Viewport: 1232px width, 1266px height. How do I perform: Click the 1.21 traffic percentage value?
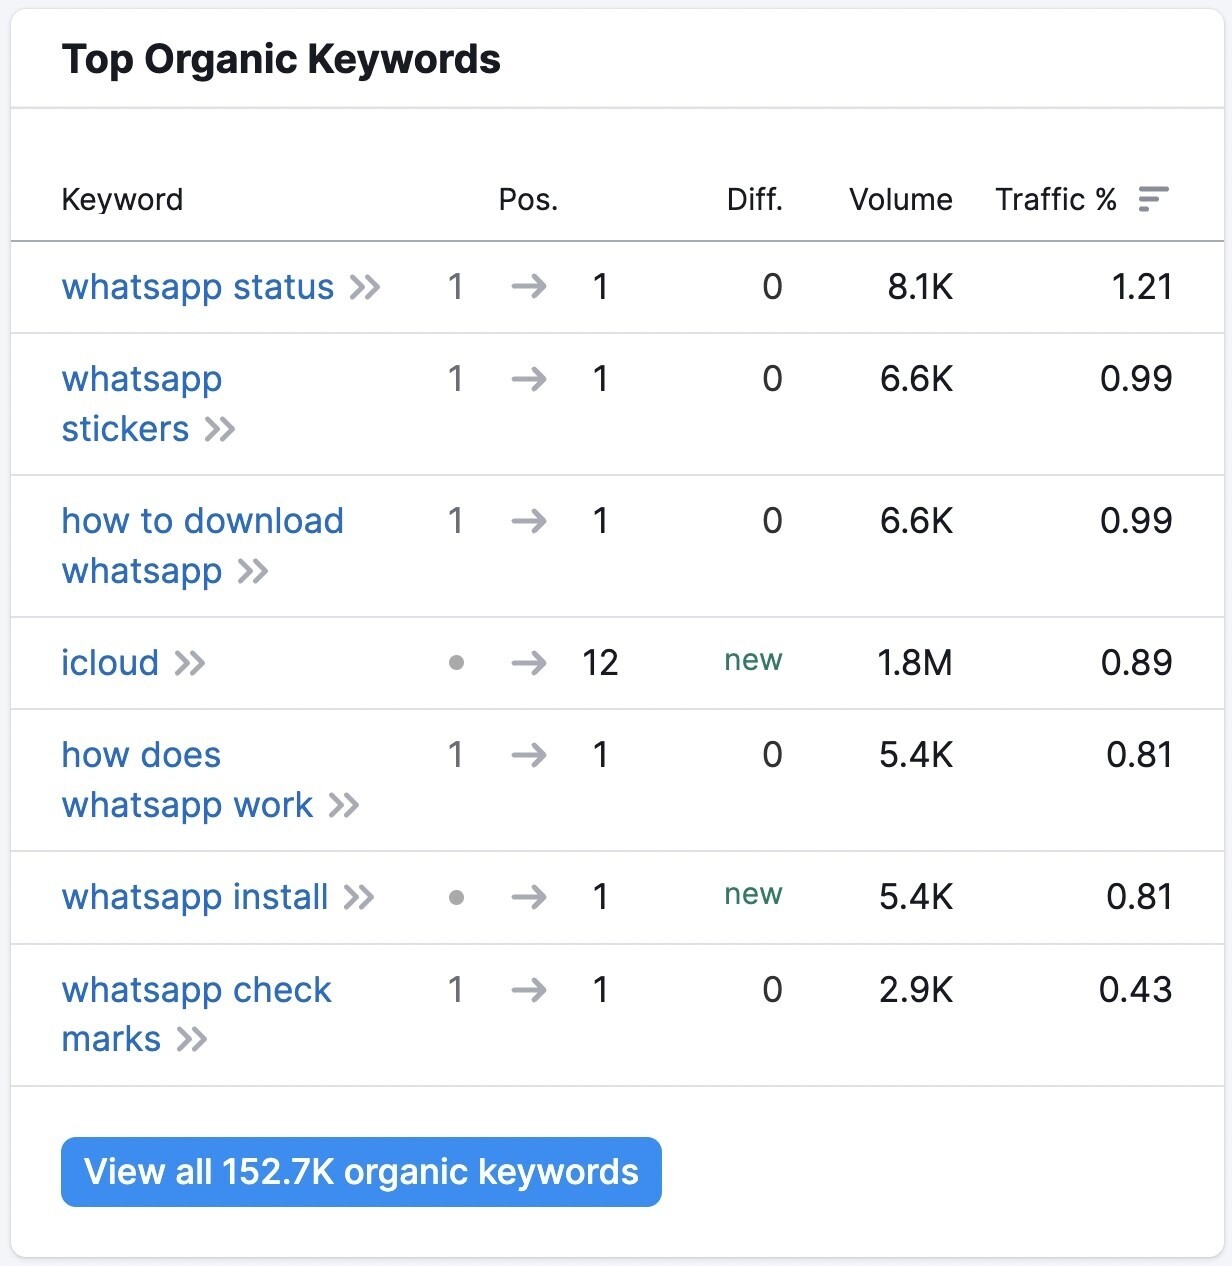pos(1142,288)
